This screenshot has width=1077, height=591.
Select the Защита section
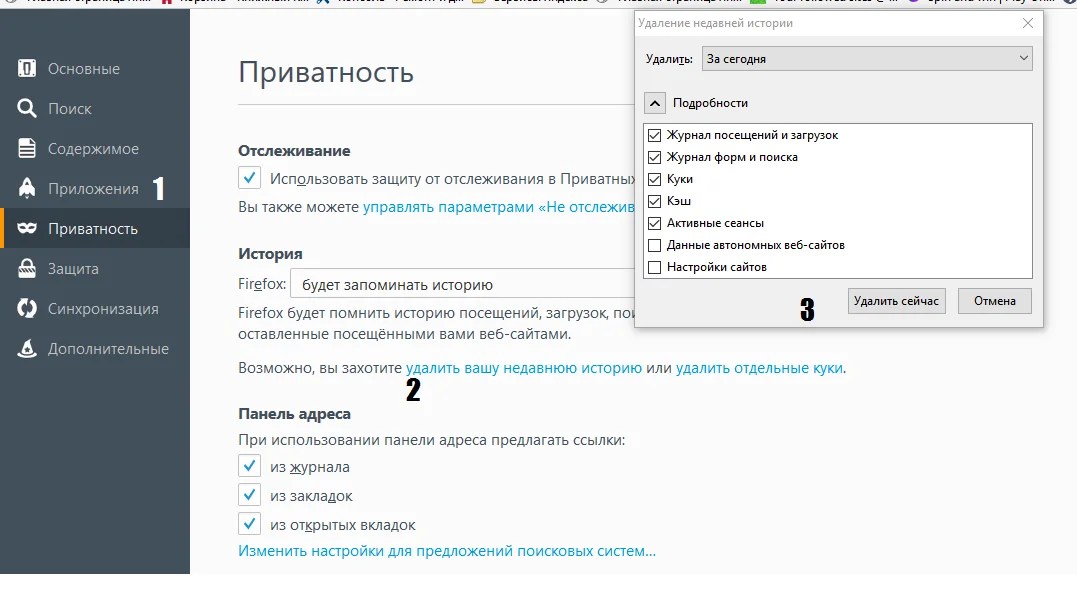coord(95,268)
